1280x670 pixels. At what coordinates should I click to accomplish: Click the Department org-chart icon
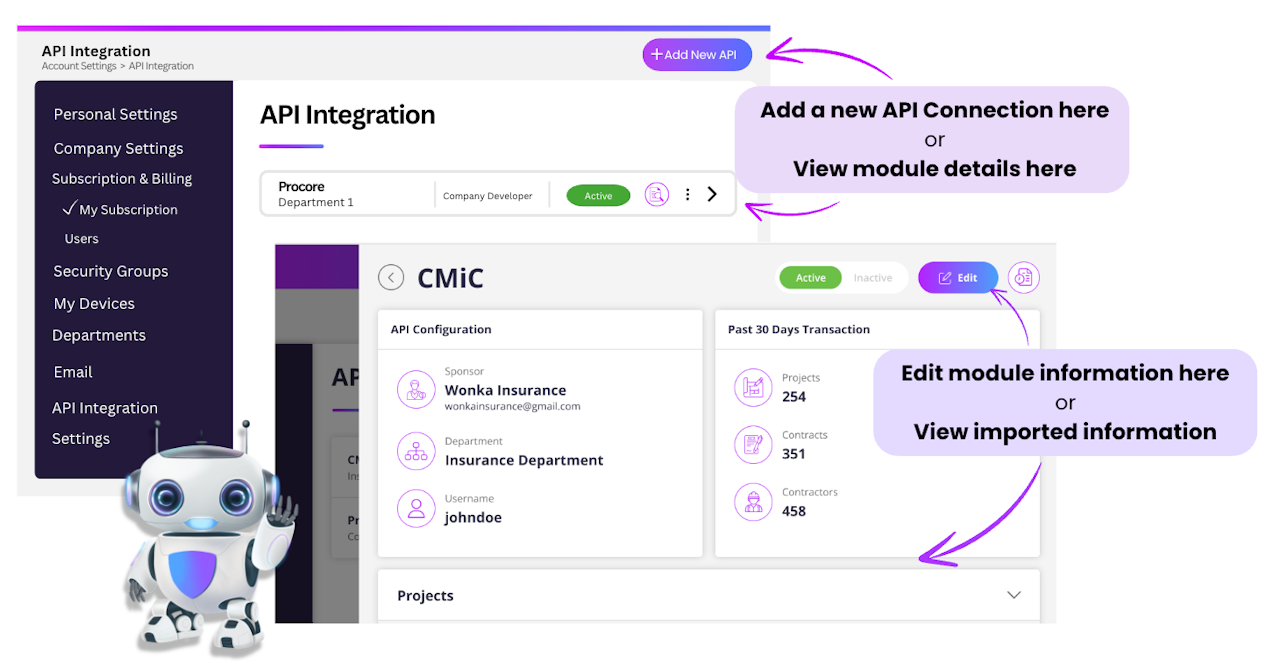[416, 451]
